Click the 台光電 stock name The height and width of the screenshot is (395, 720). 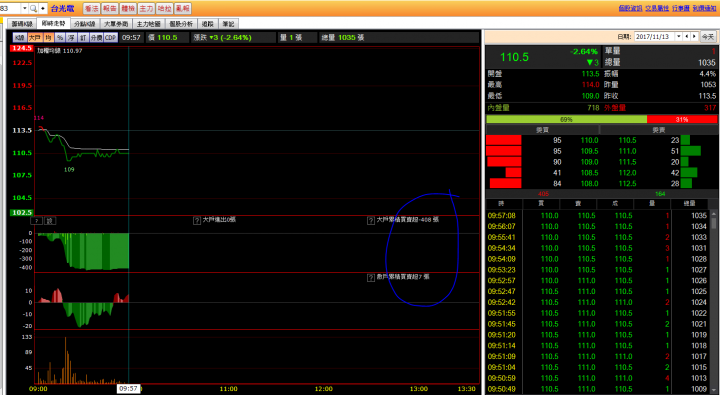click(62, 8)
